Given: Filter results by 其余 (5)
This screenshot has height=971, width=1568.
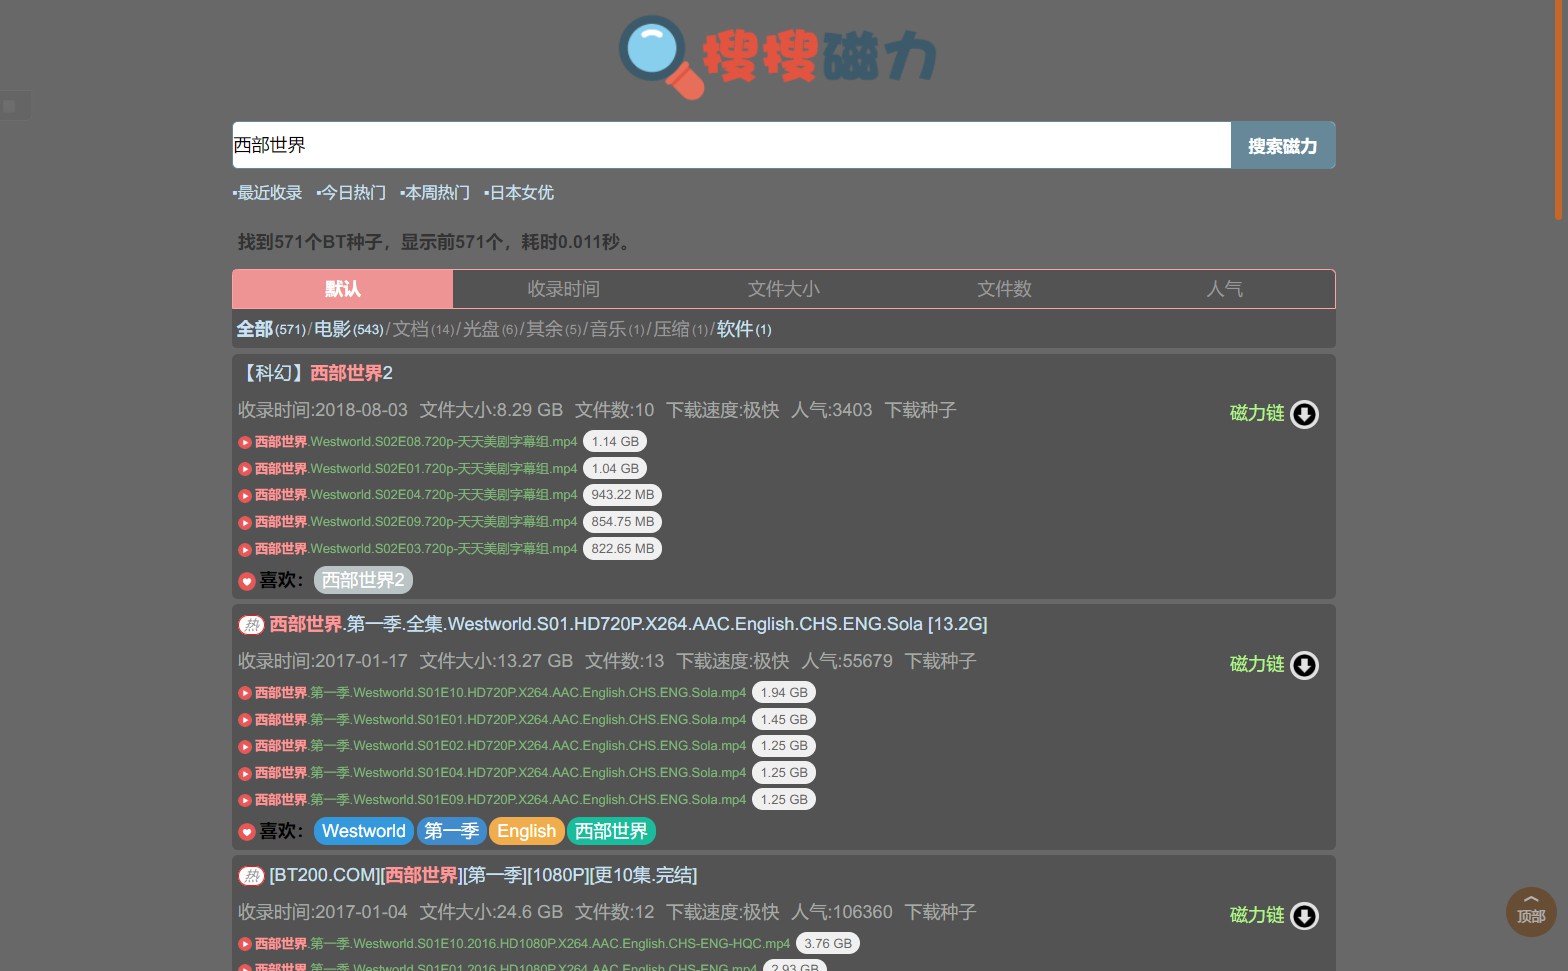Looking at the screenshot, I should click(x=554, y=329).
